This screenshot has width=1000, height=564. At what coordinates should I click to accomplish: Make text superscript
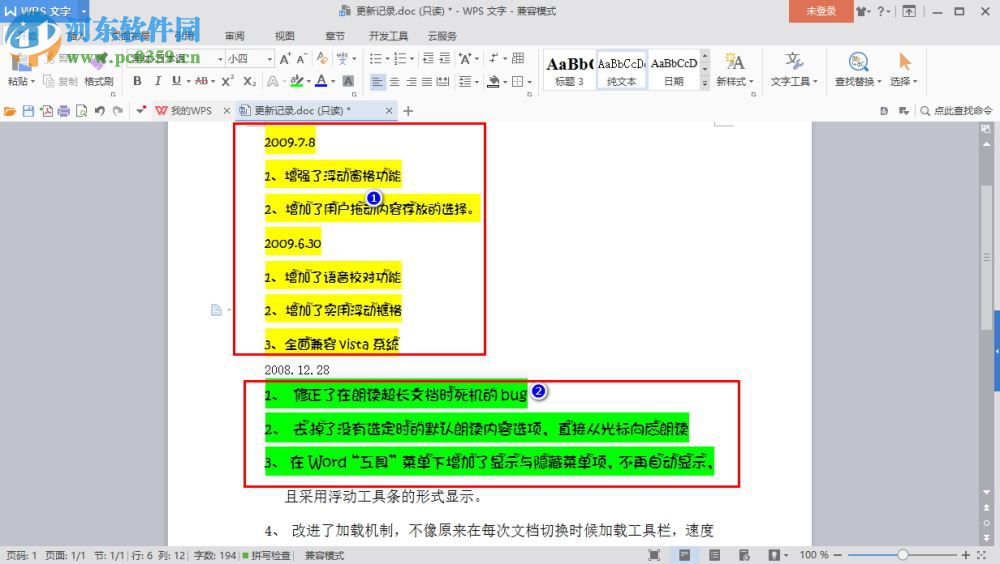tap(227, 81)
